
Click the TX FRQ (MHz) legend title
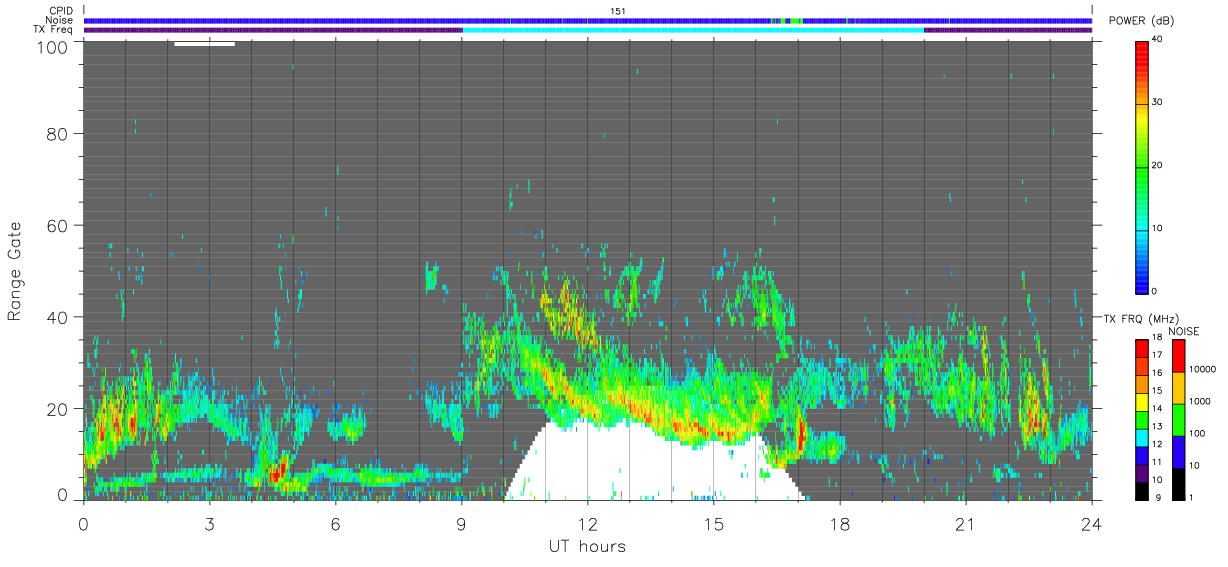tap(1142, 318)
